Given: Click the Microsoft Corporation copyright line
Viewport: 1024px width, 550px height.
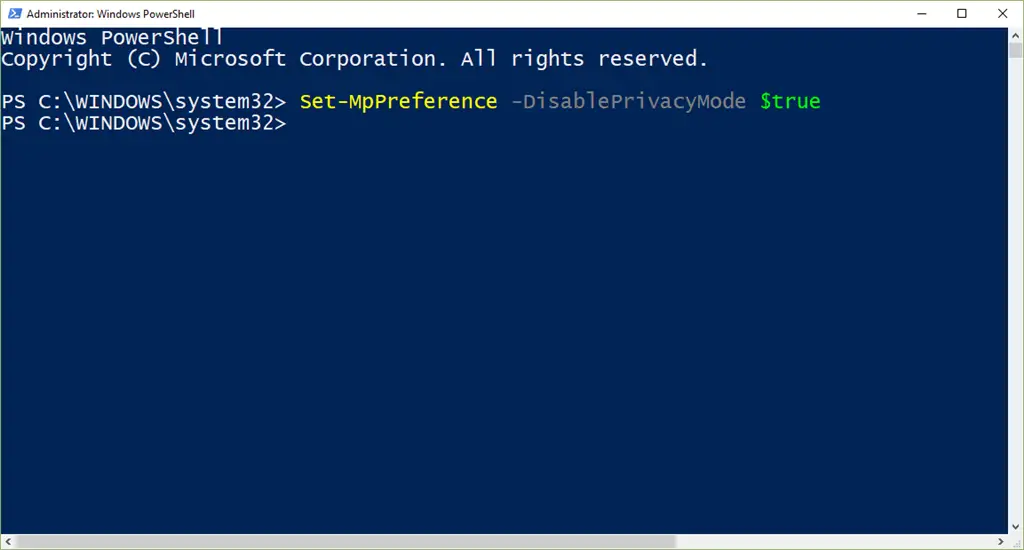Looking at the screenshot, I should pyautogui.click(x=355, y=59).
